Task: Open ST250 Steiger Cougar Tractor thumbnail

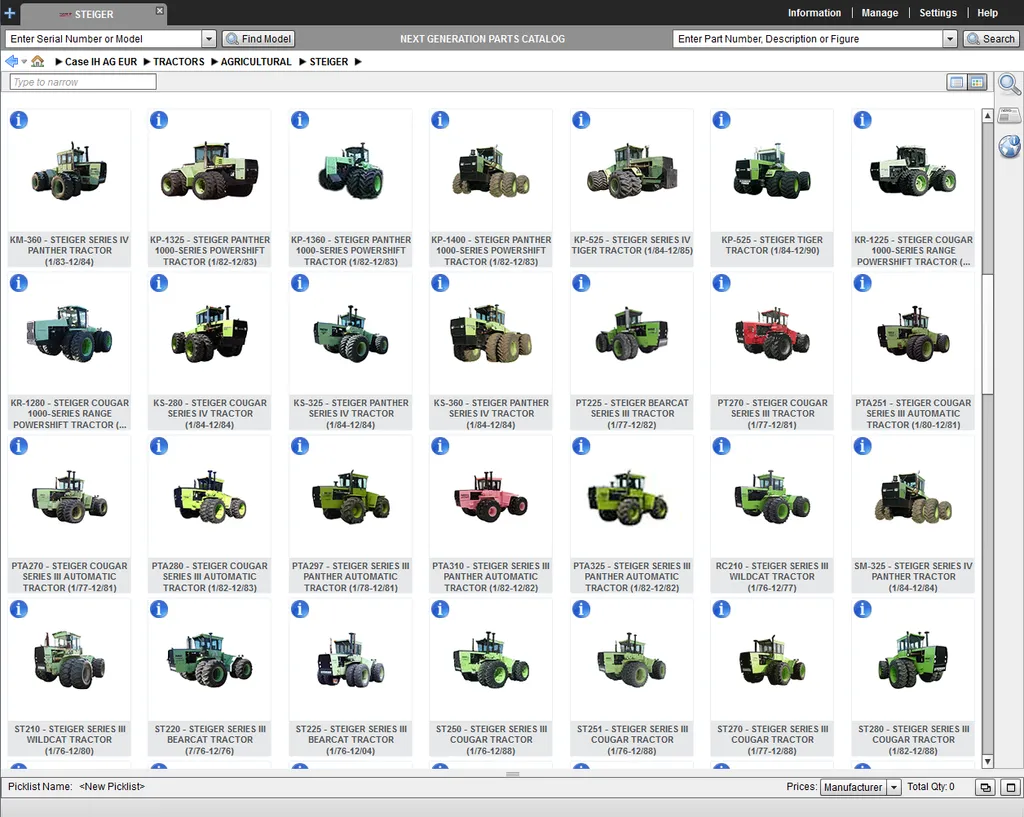Action: tap(491, 661)
